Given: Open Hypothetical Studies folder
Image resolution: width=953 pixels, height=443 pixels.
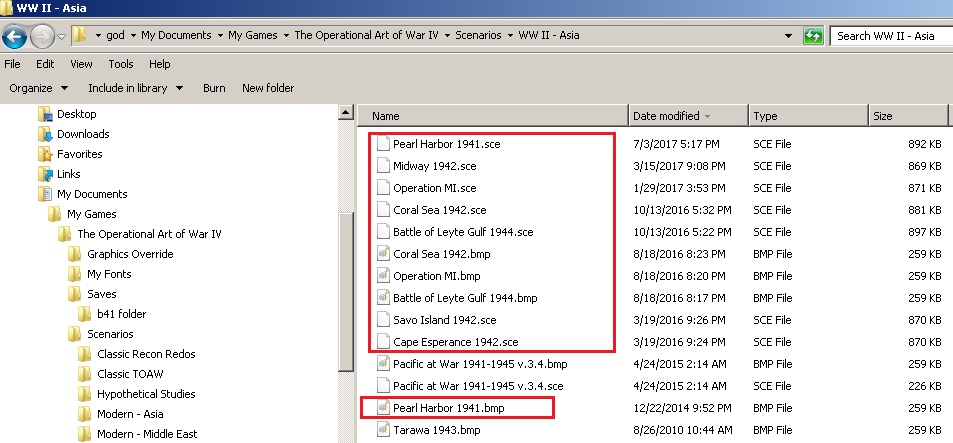Looking at the screenshot, I should 146,394.
